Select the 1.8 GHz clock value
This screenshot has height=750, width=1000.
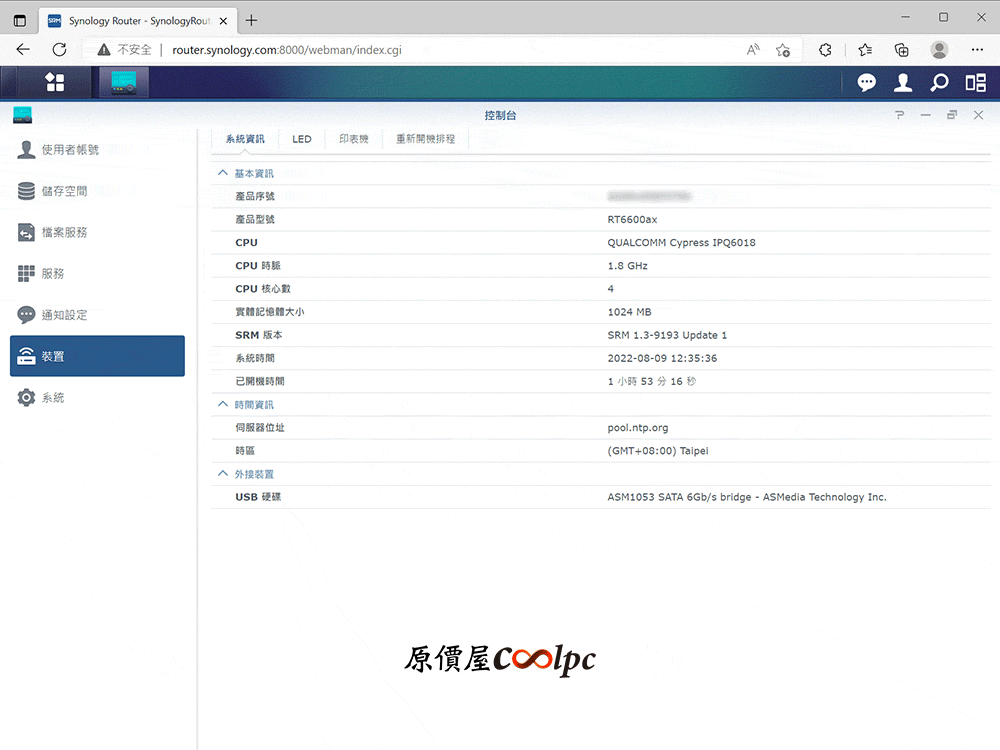(x=628, y=265)
